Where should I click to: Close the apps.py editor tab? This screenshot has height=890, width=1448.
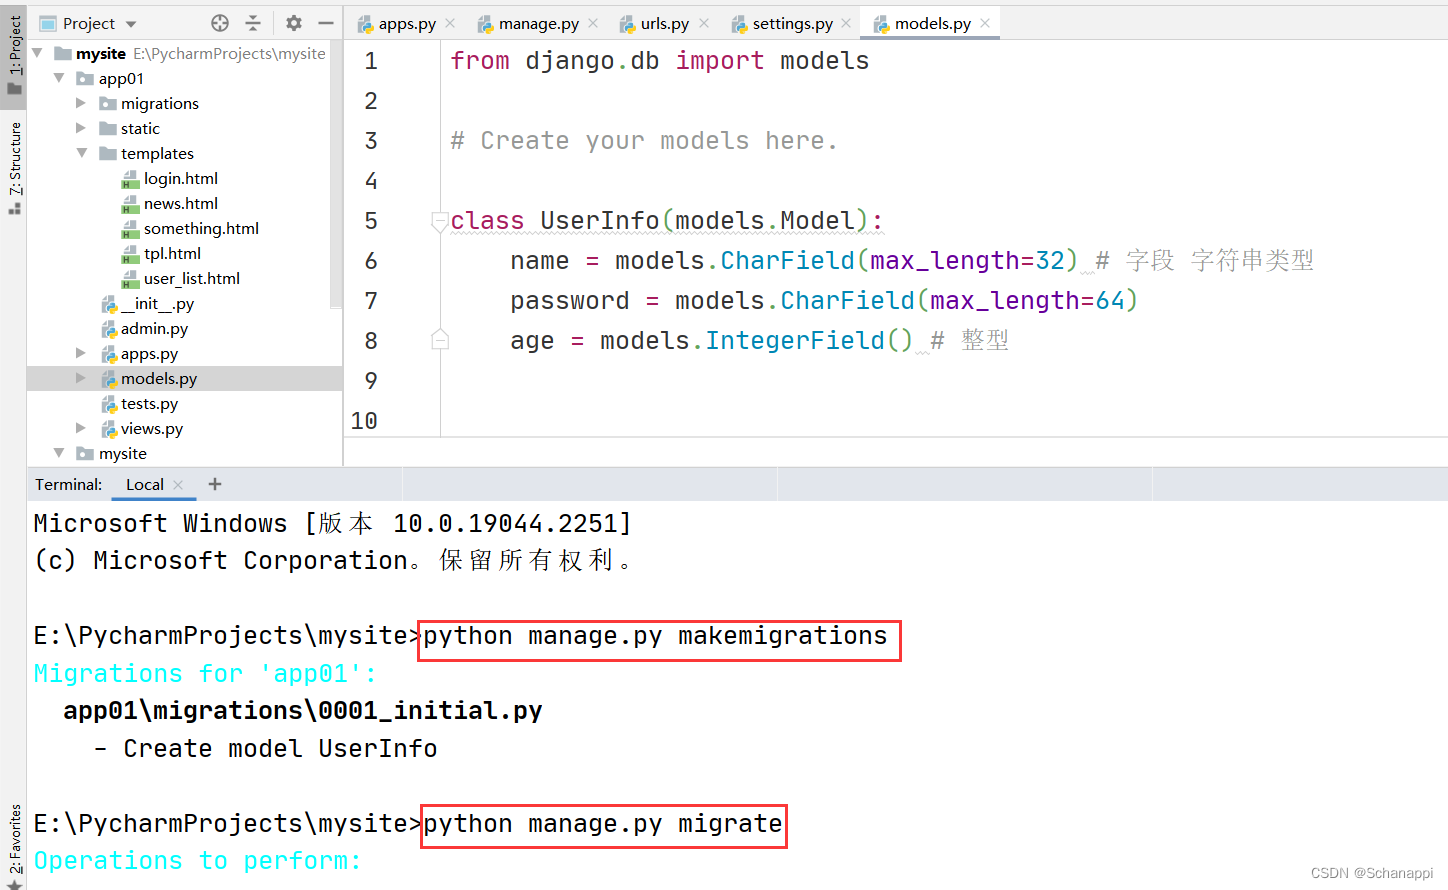[450, 23]
